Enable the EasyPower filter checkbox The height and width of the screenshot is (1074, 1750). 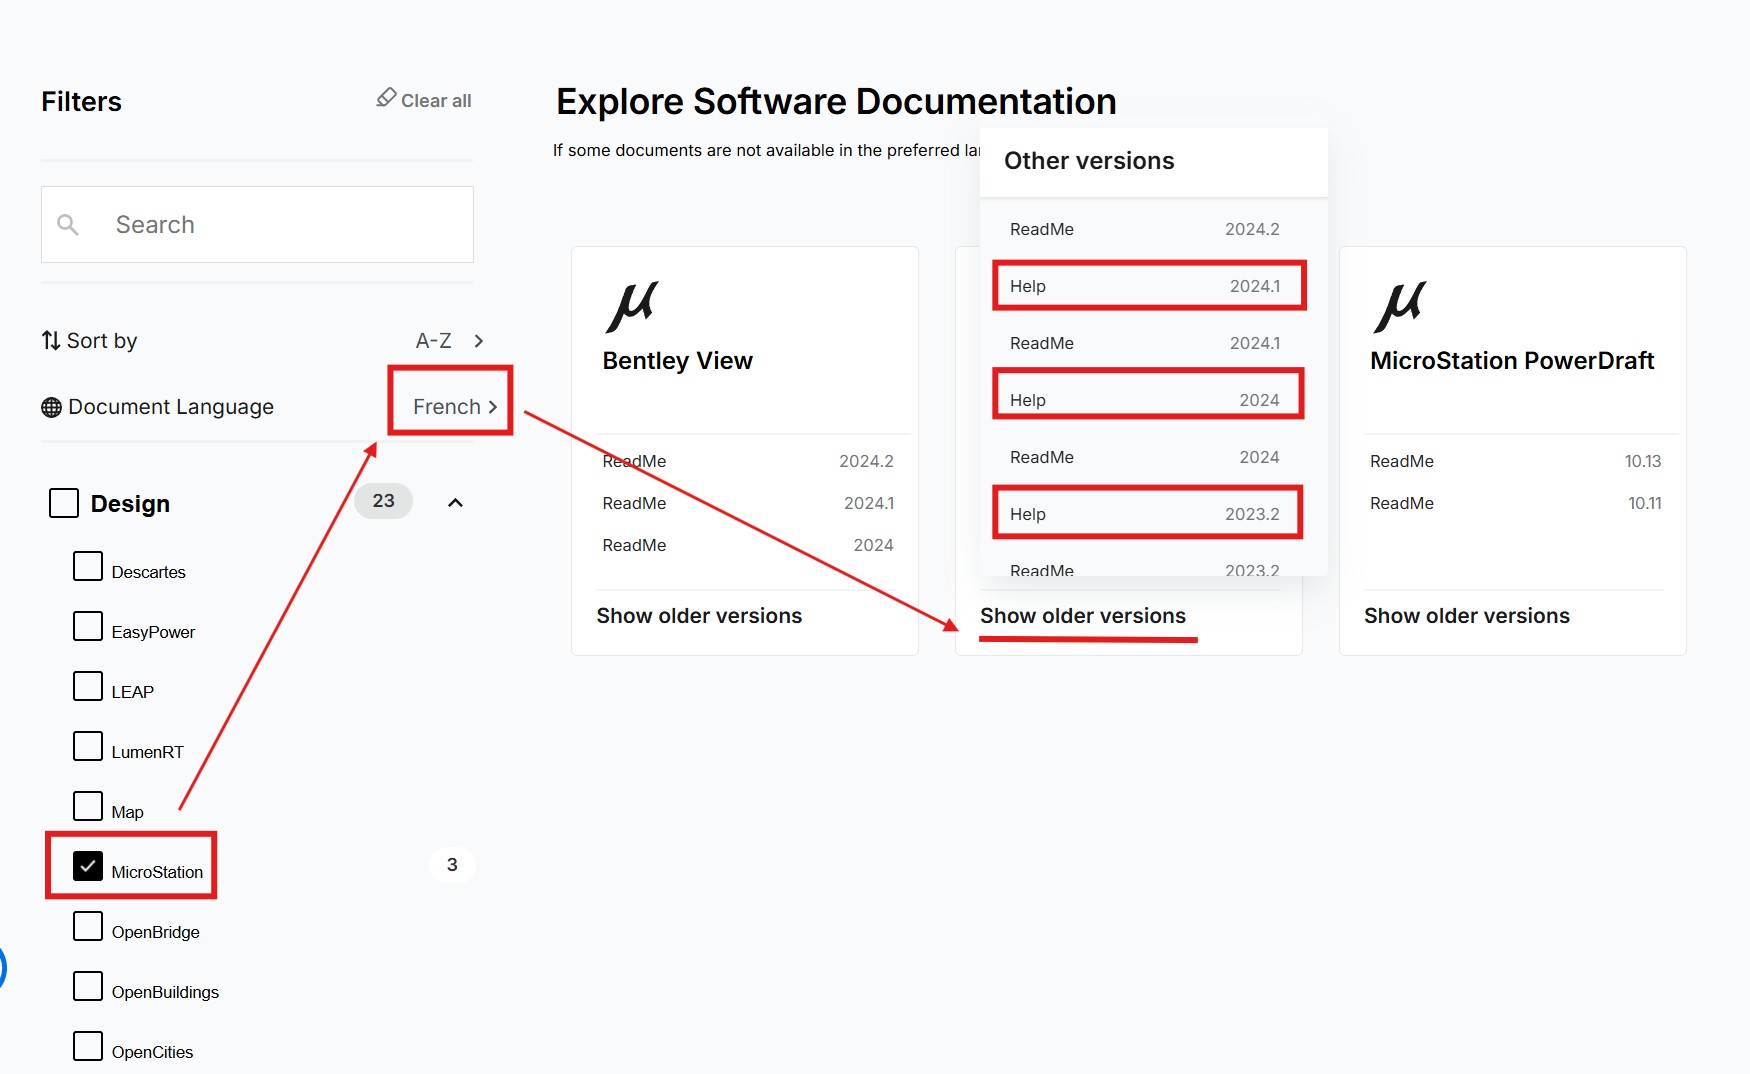(88, 626)
